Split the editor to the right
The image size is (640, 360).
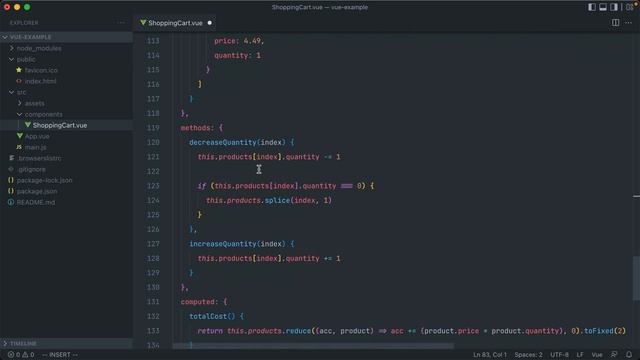tap(616, 23)
